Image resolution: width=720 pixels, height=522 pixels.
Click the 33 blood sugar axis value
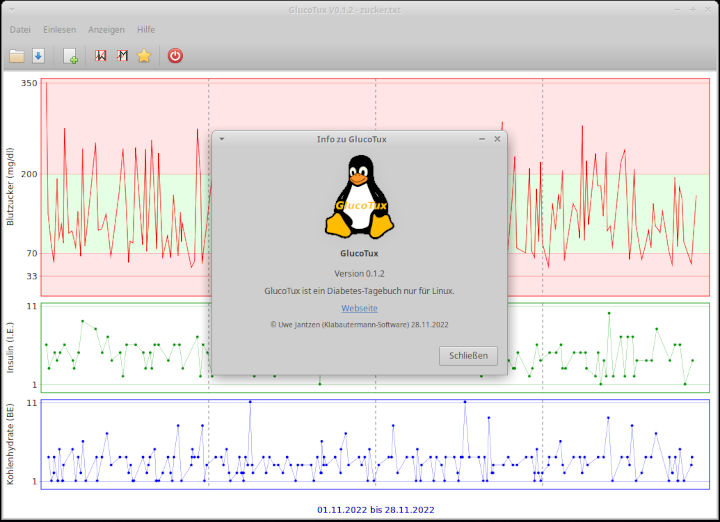32,276
